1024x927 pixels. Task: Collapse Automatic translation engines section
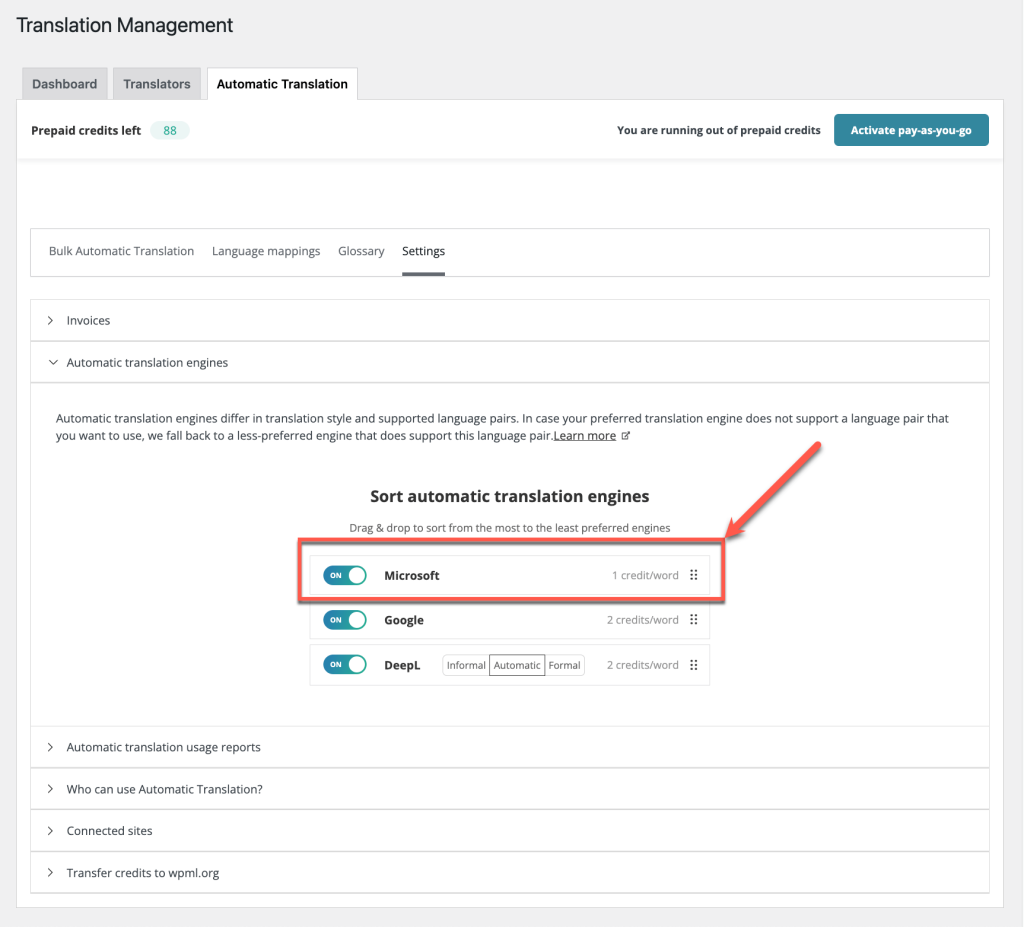tap(147, 363)
